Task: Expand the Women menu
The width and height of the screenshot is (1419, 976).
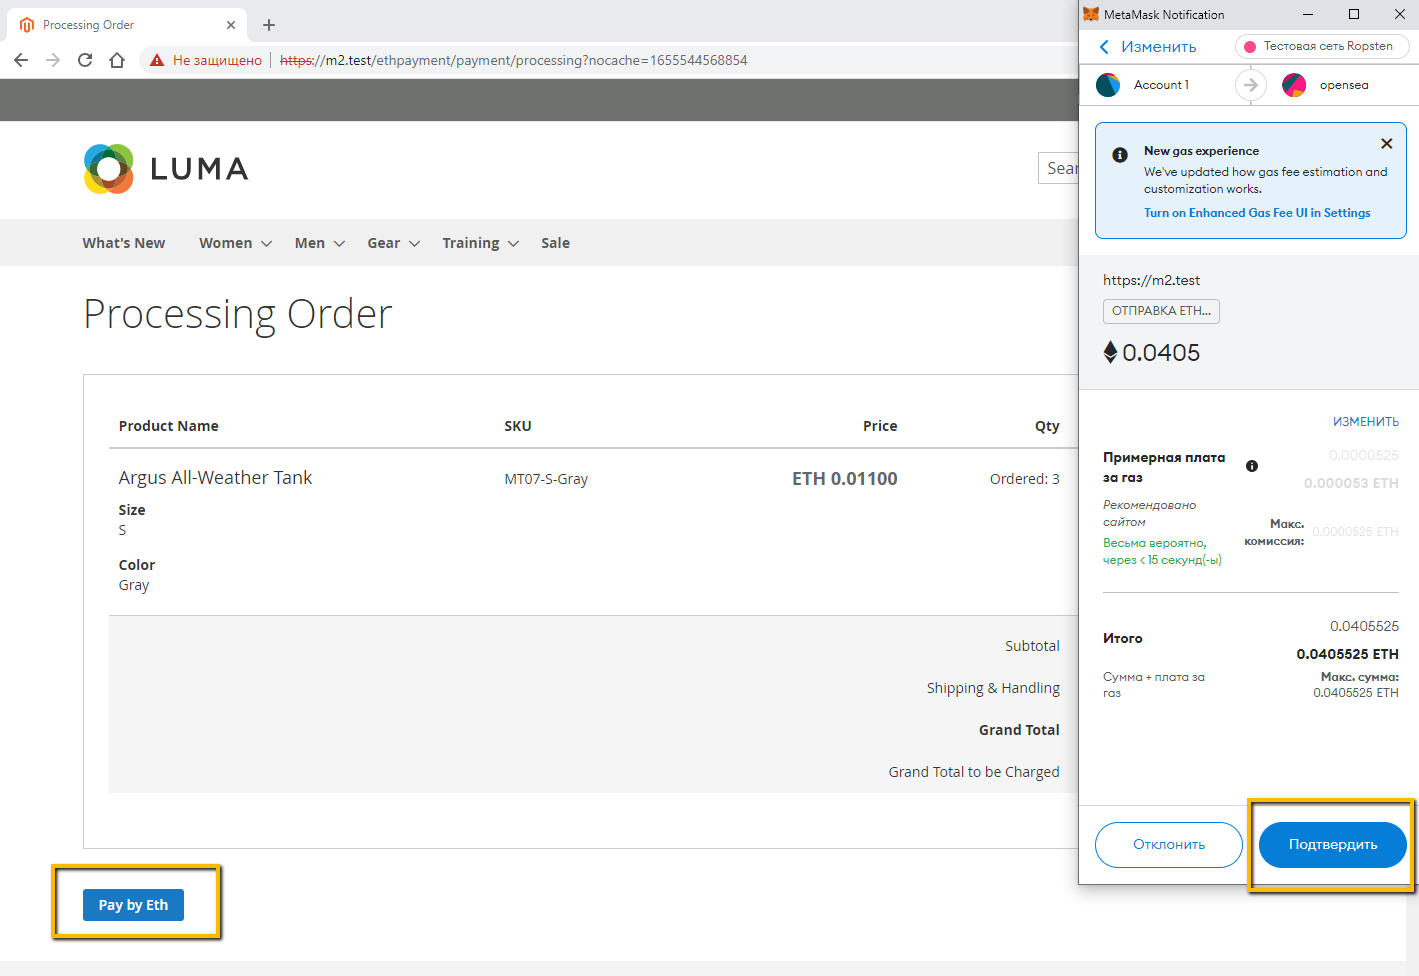Action: click(235, 243)
